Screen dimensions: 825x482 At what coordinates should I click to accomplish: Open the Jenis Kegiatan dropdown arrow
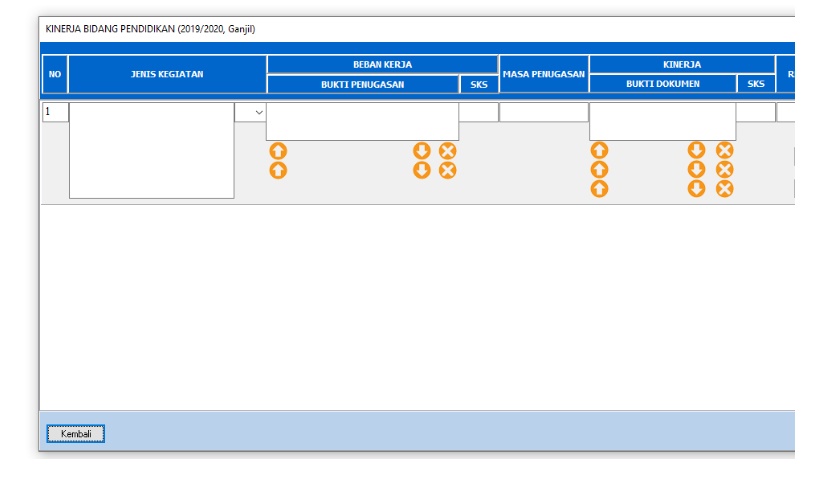(259, 112)
